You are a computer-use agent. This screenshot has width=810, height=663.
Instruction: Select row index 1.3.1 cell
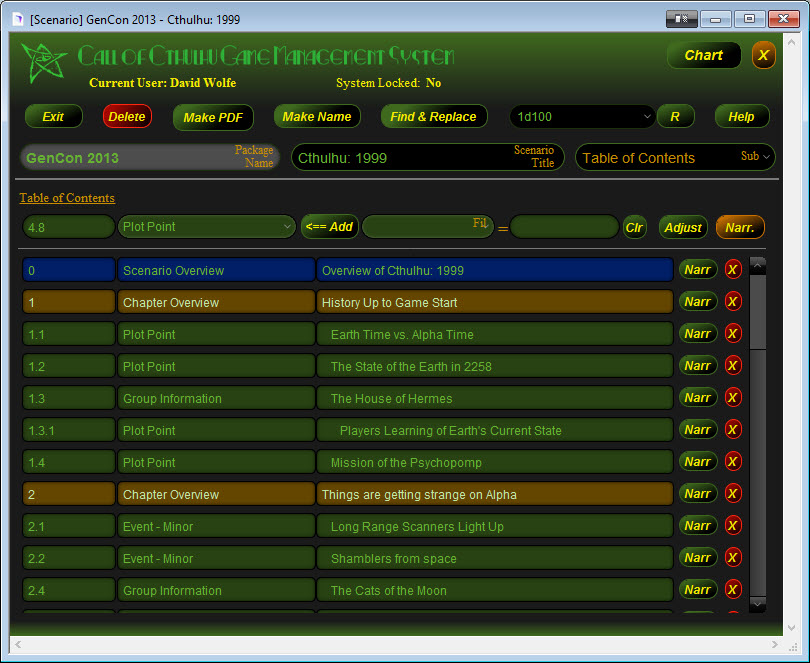pyautogui.click(x=68, y=430)
